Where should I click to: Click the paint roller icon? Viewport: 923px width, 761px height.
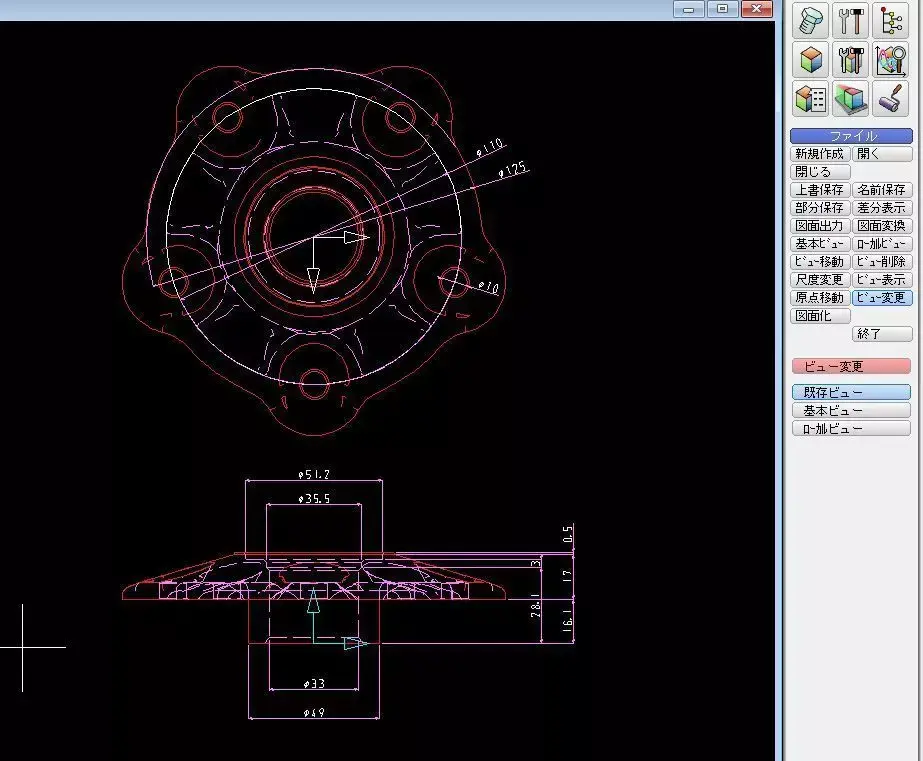891,98
